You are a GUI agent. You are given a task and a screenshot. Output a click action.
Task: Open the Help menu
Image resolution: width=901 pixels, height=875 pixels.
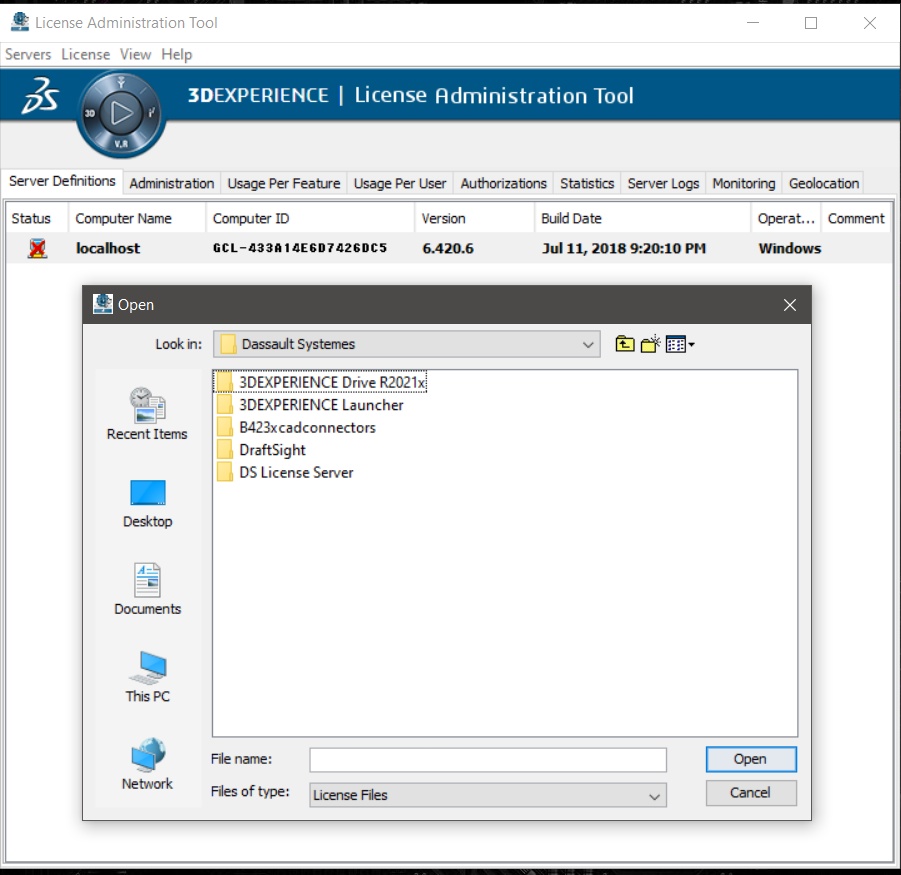[176, 55]
